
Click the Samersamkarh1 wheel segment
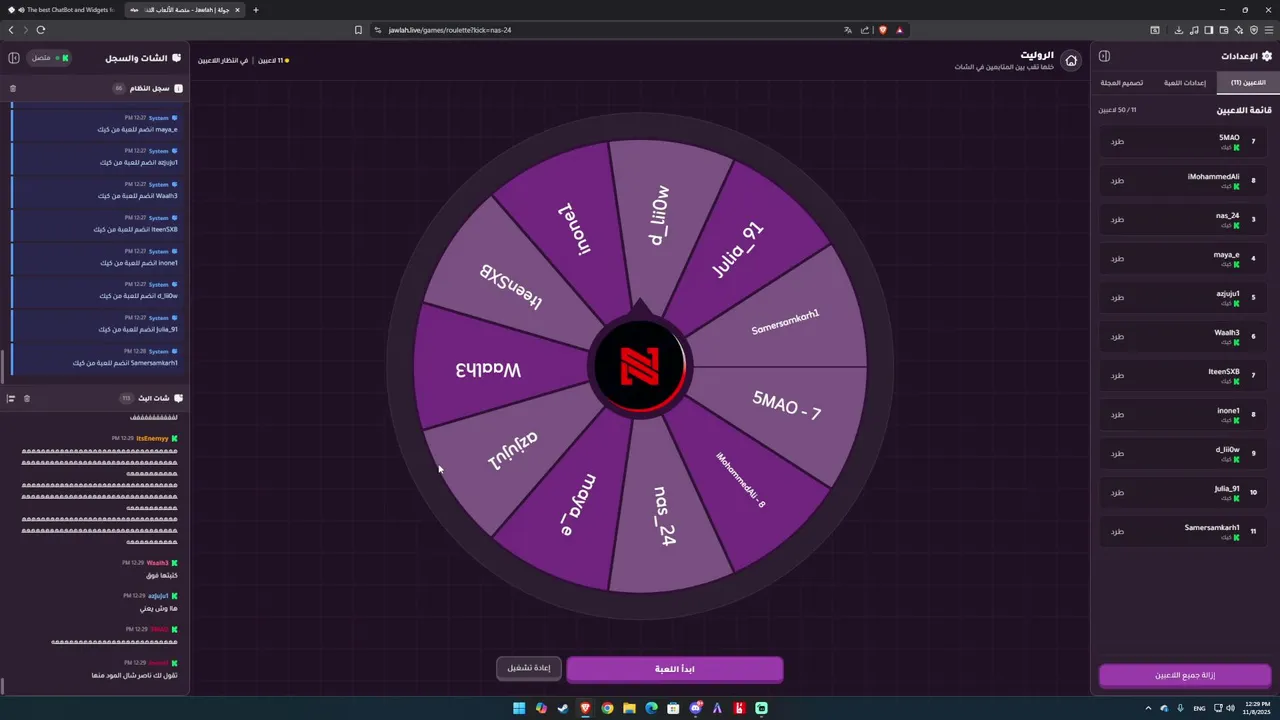coord(785,322)
